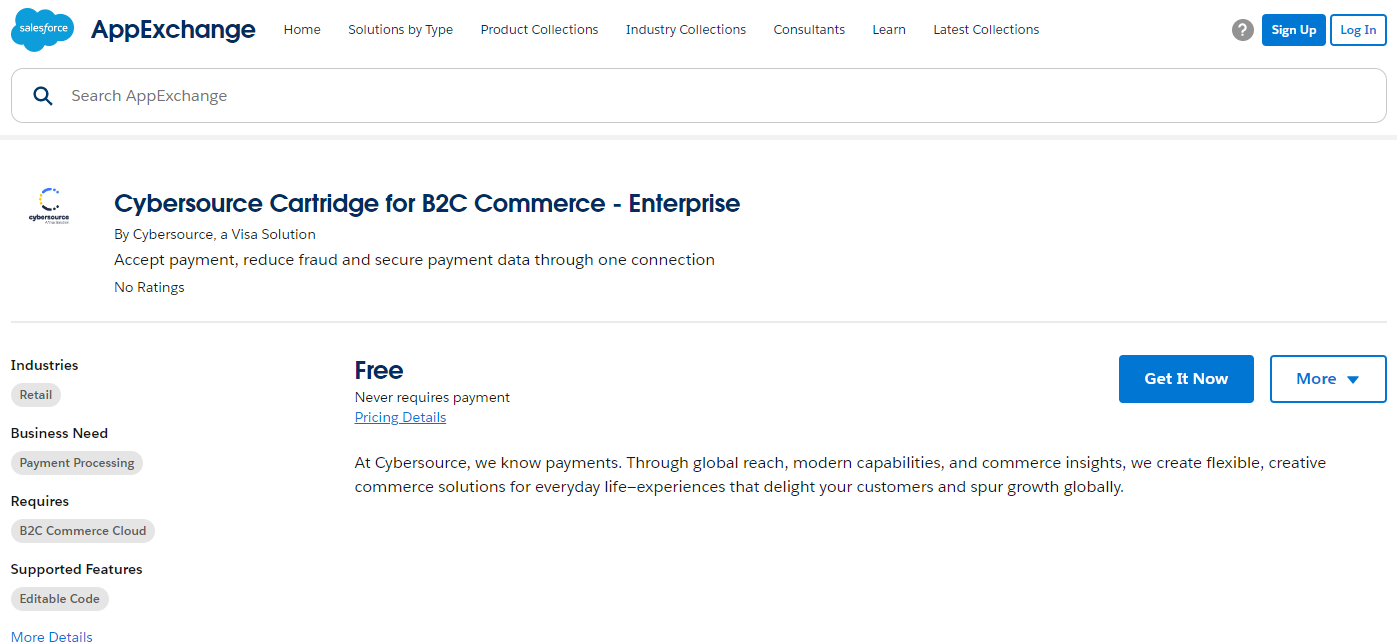This screenshot has width=1397, height=642.
Task: Open Latest Collections nav item
Action: click(x=985, y=30)
